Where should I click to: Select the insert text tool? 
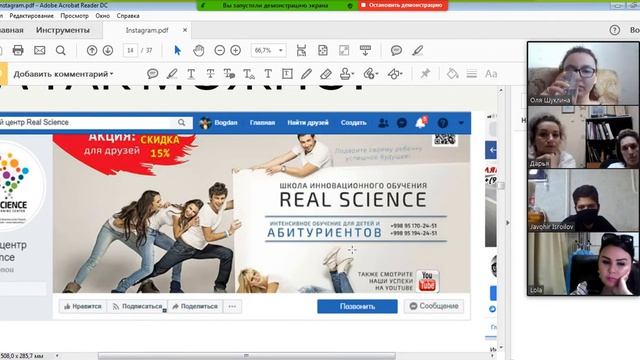click(x=249, y=74)
